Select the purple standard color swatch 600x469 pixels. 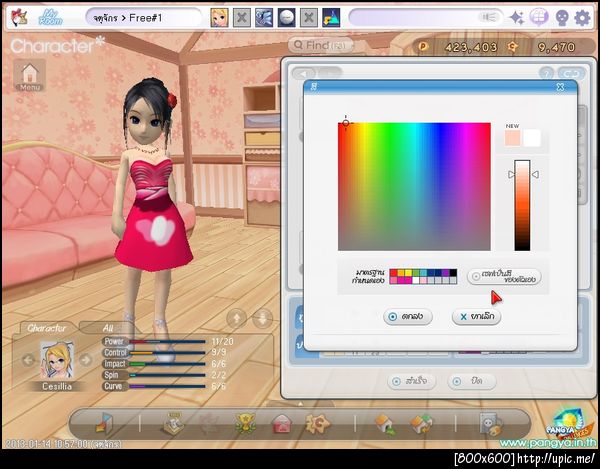(x=446, y=273)
